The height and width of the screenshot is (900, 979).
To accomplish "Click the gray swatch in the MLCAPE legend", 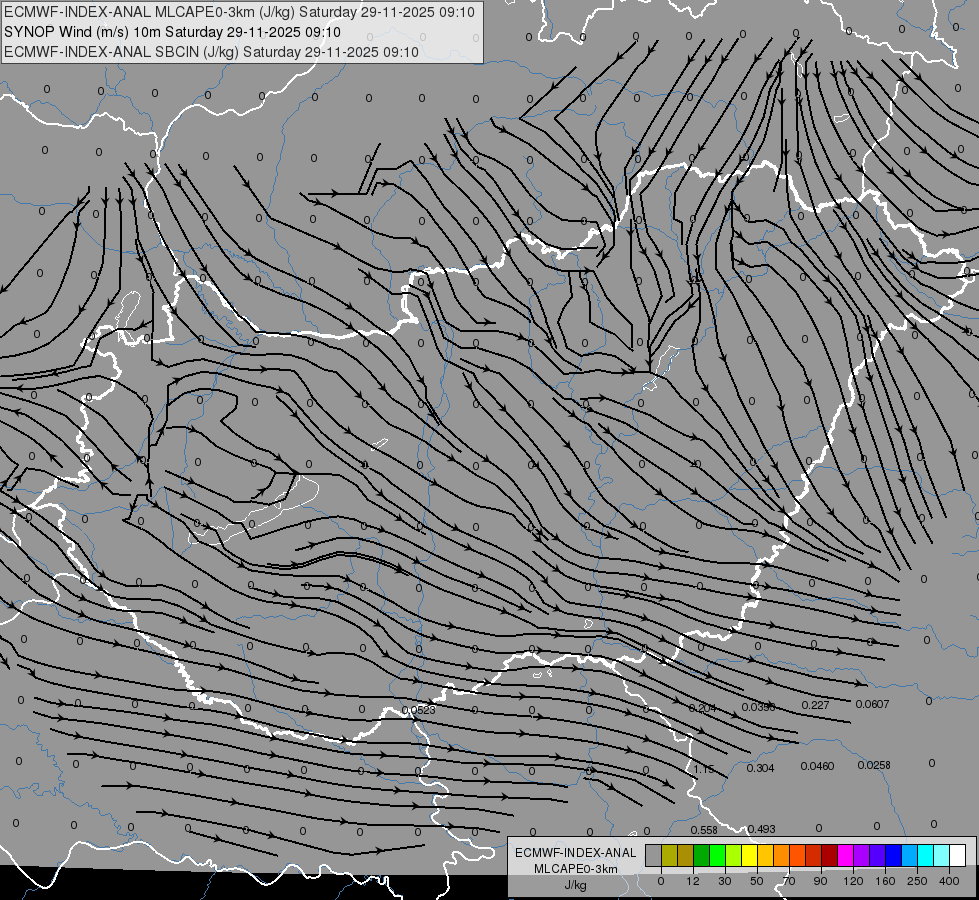I will click(654, 855).
